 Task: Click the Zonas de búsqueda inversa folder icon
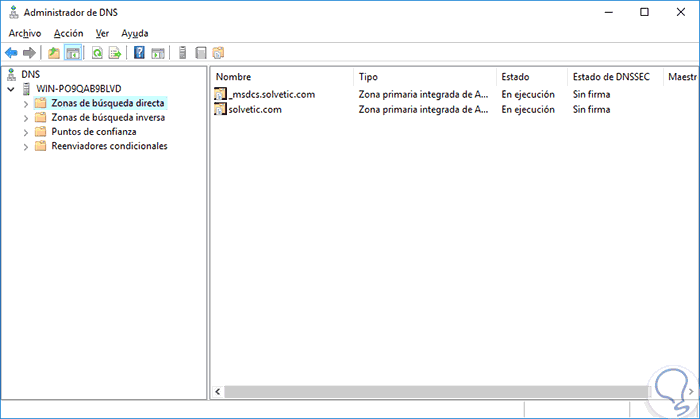pos(41,117)
